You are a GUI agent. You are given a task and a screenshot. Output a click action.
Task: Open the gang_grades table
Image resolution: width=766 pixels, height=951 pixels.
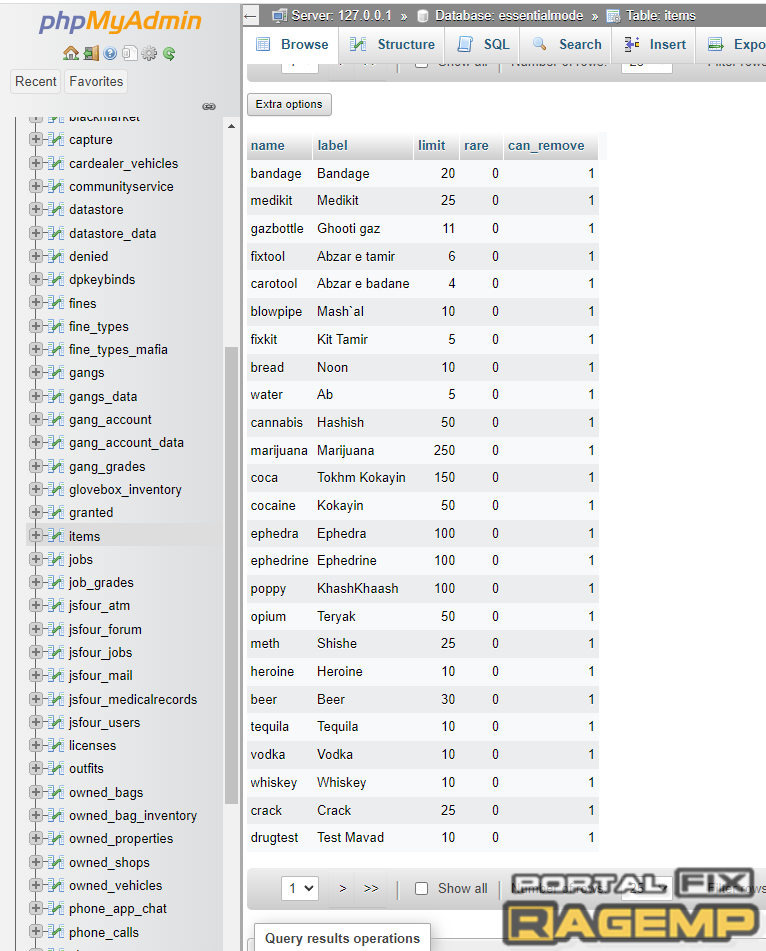107,466
